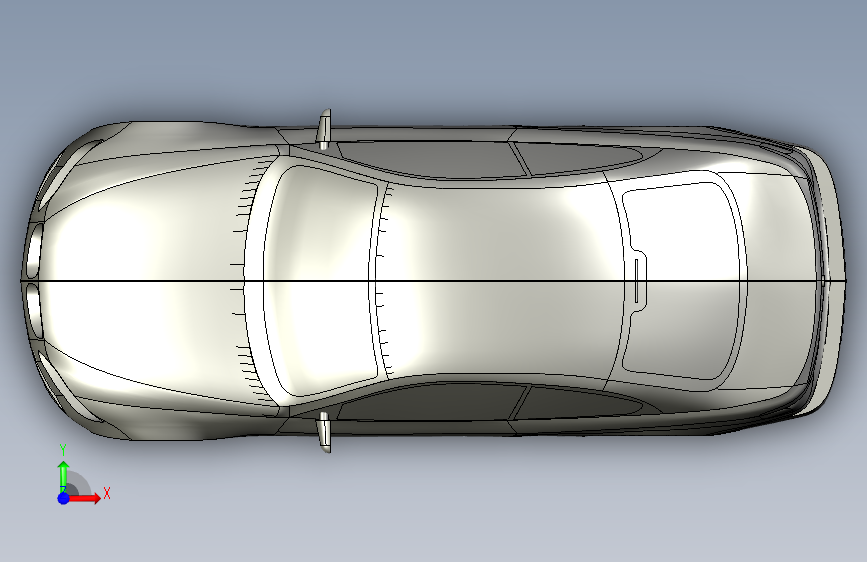Click the green Y axis arrow of triad
This screenshot has width=867, height=562.
pos(64,476)
